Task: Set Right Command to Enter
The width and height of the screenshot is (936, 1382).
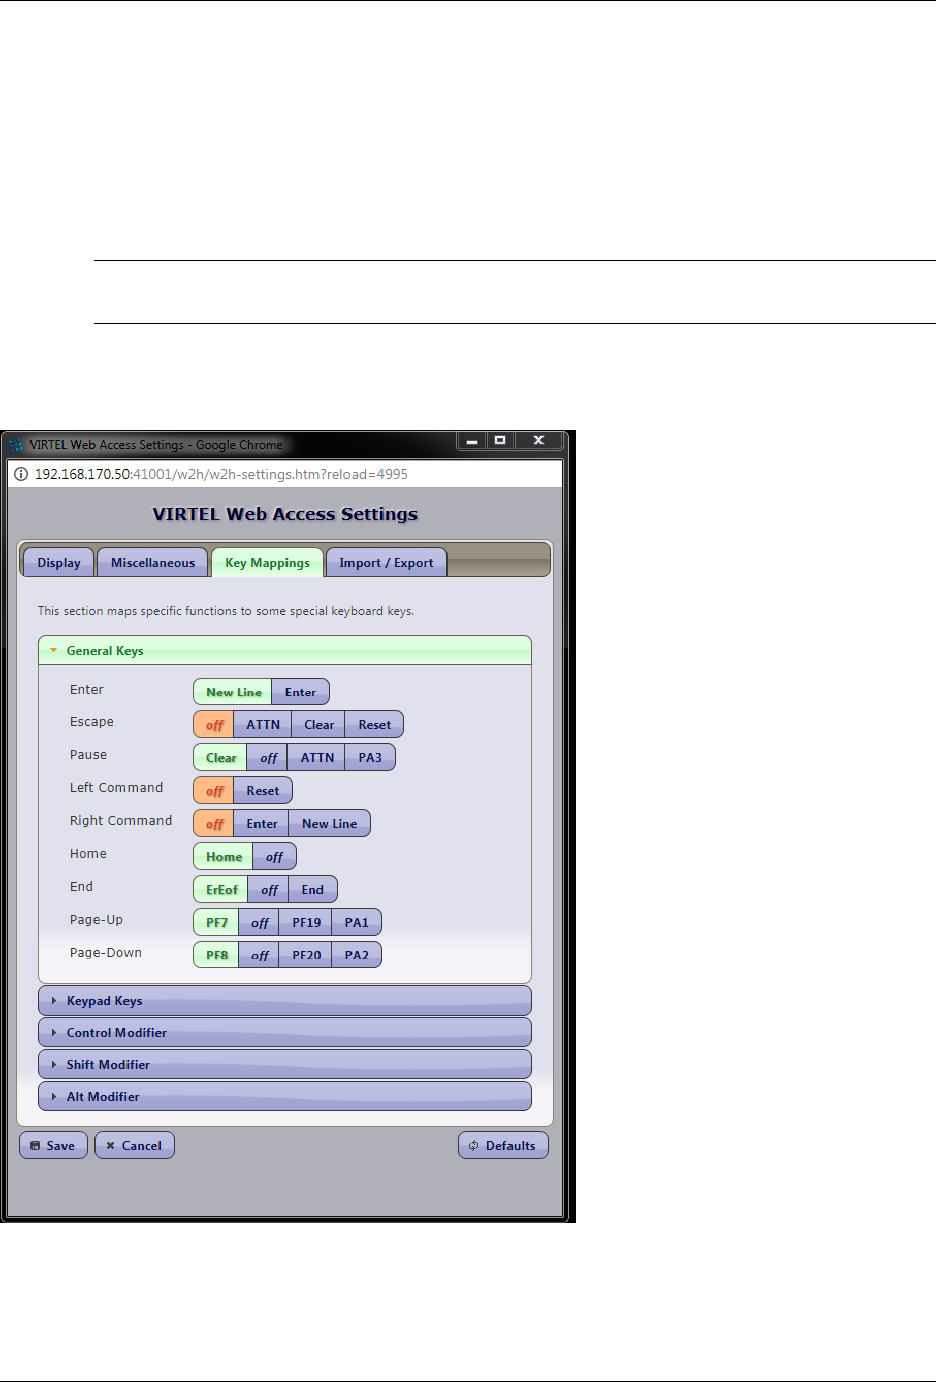Action: pos(262,824)
